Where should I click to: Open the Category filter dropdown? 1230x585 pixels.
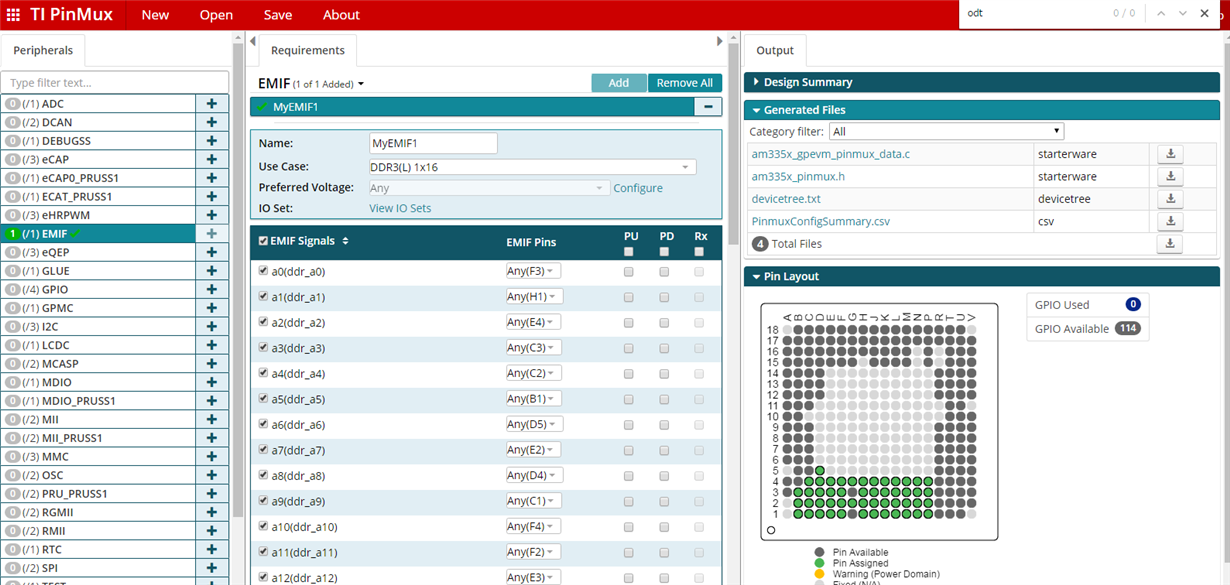click(946, 131)
